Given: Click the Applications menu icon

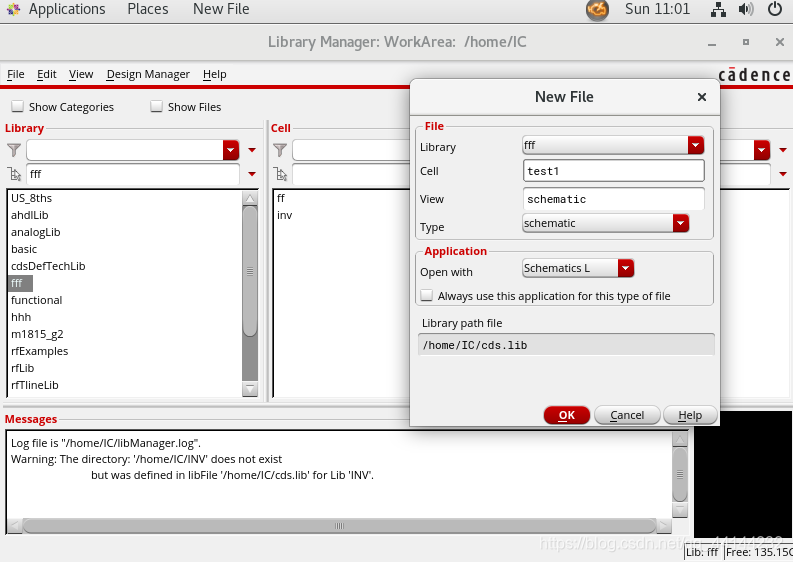Looking at the screenshot, I should 14,9.
